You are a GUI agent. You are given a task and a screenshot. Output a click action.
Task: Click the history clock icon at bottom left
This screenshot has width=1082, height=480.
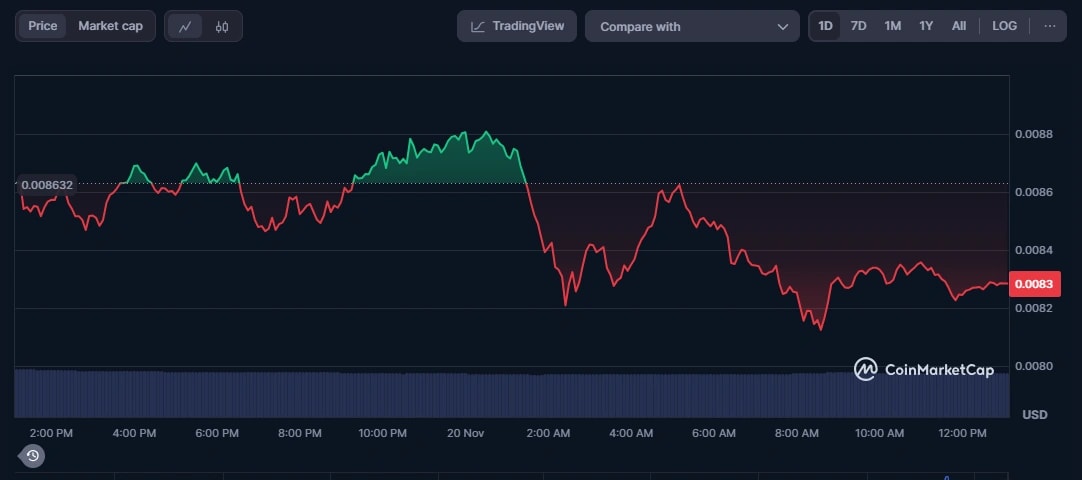tap(32, 456)
